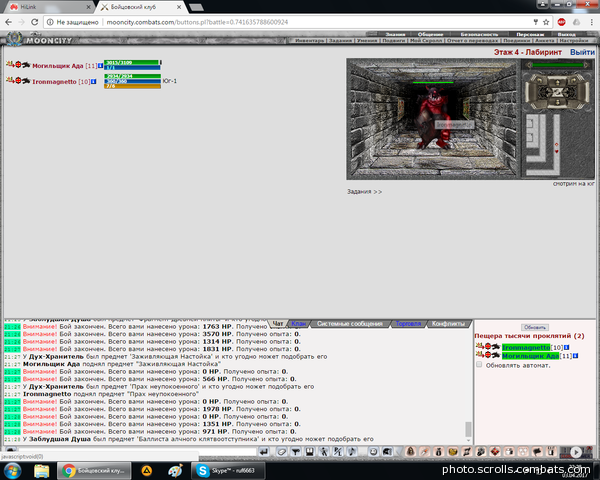Open the 'Умения' submenu link
Viewport: 600px width, 480px height.
[x=367, y=41]
